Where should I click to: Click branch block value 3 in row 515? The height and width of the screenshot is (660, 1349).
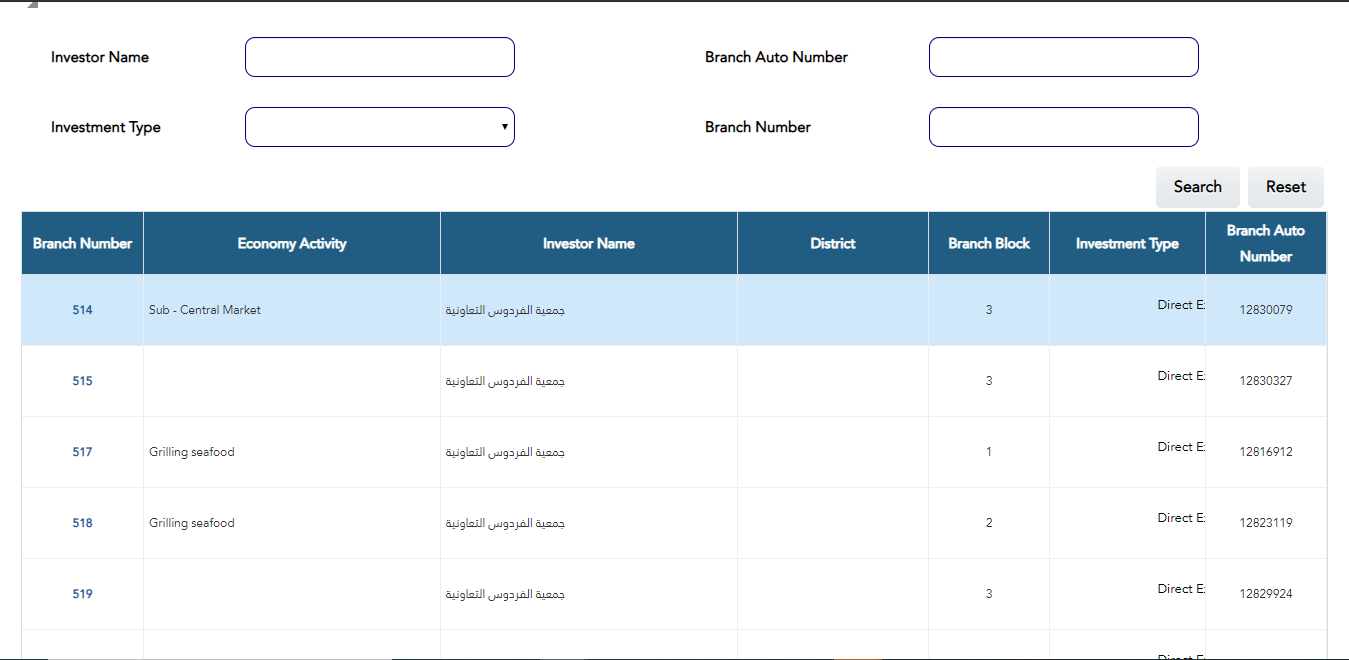coord(989,381)
